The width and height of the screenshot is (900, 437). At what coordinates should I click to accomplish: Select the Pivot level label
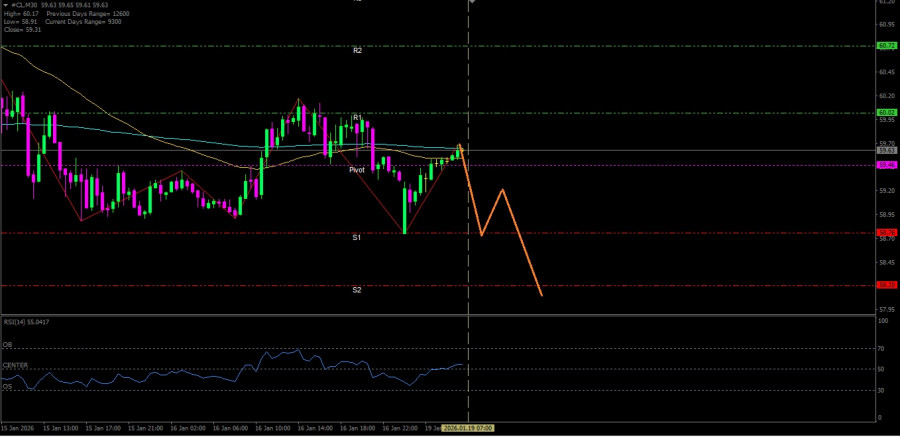pyautogui.click(x=357, y=170)
